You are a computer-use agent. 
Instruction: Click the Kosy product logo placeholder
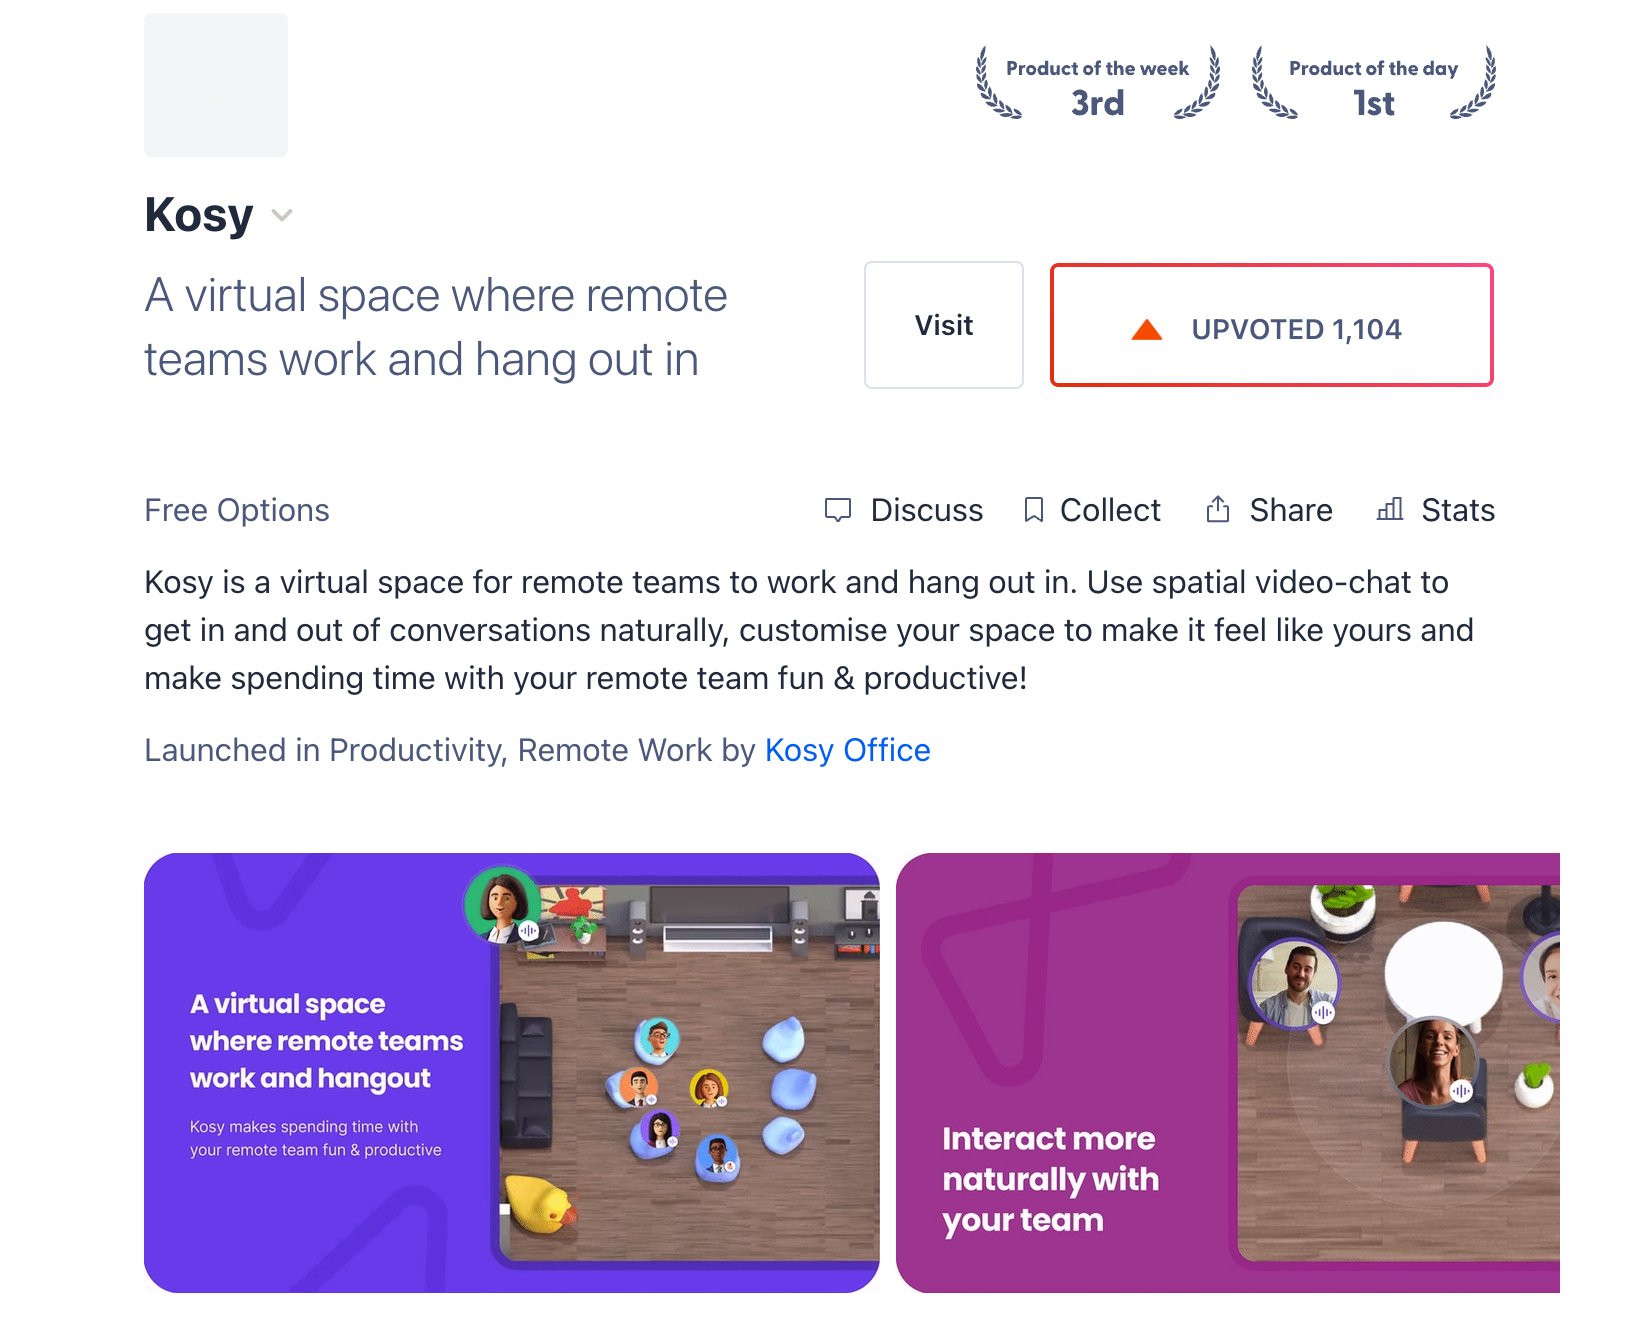(x=216, y=85)
